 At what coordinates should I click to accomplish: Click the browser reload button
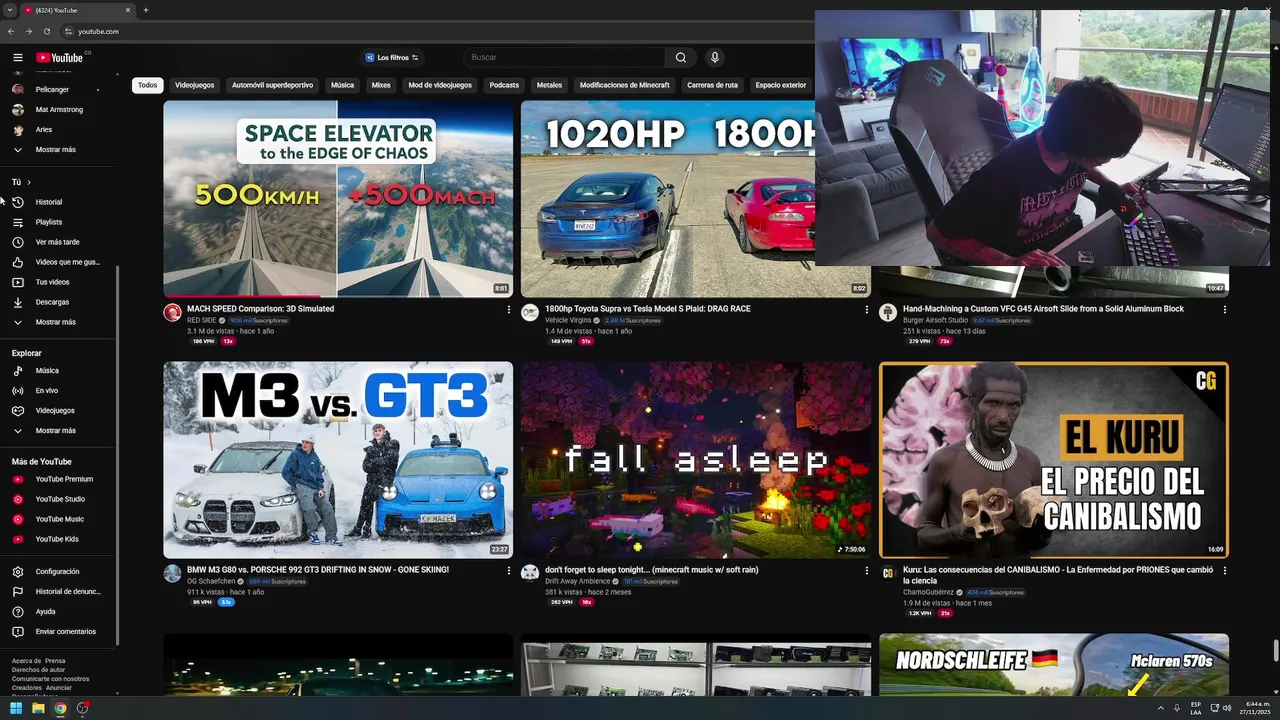46,31
